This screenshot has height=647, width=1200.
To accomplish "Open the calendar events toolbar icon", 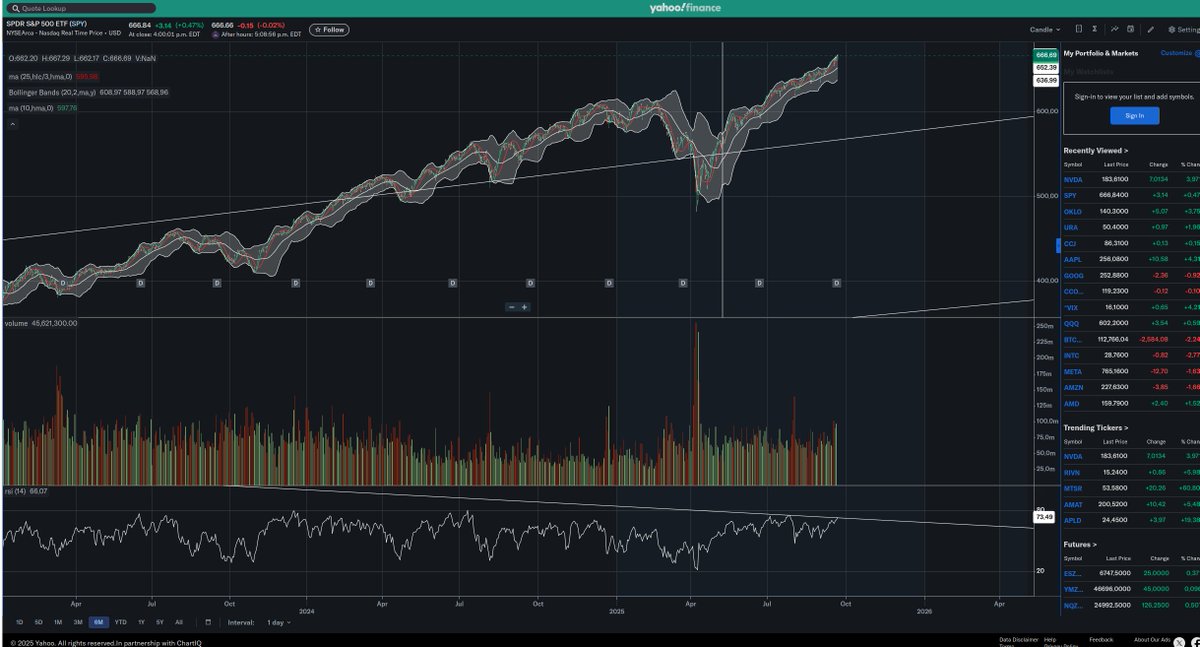I will (x=1130, y=29).
